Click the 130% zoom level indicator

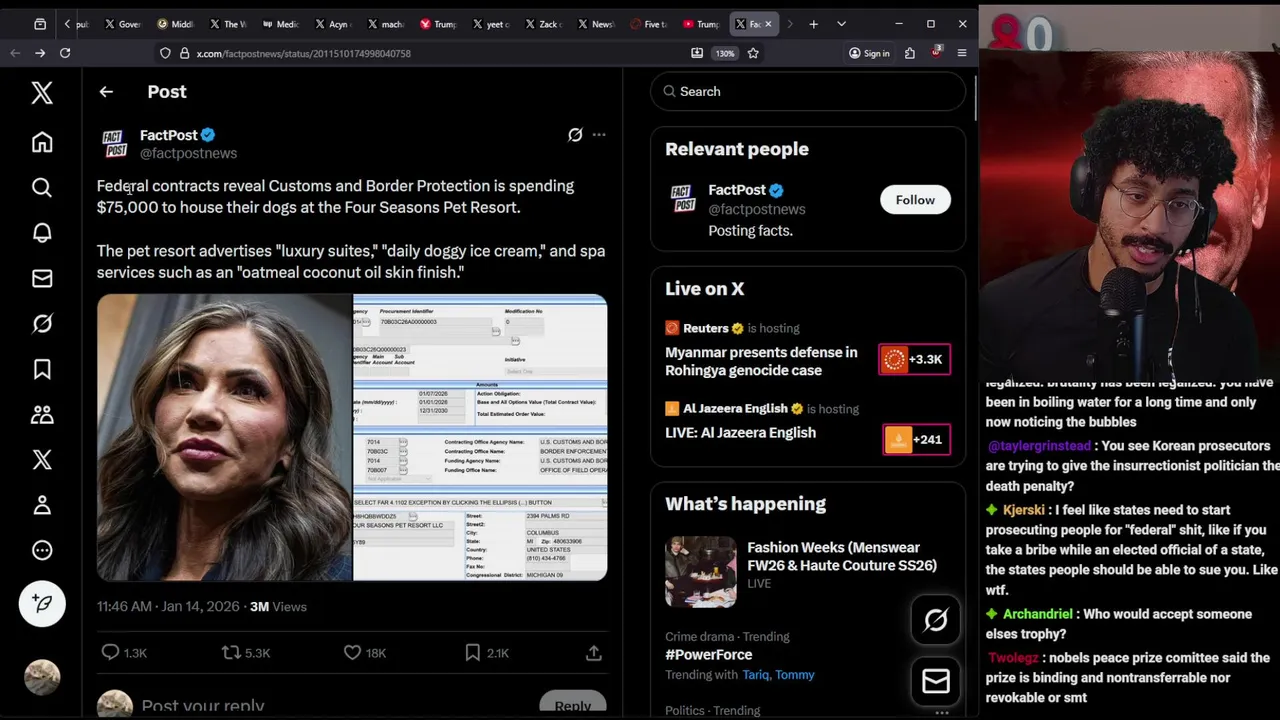pyautogui.click(x=725, y=53)
